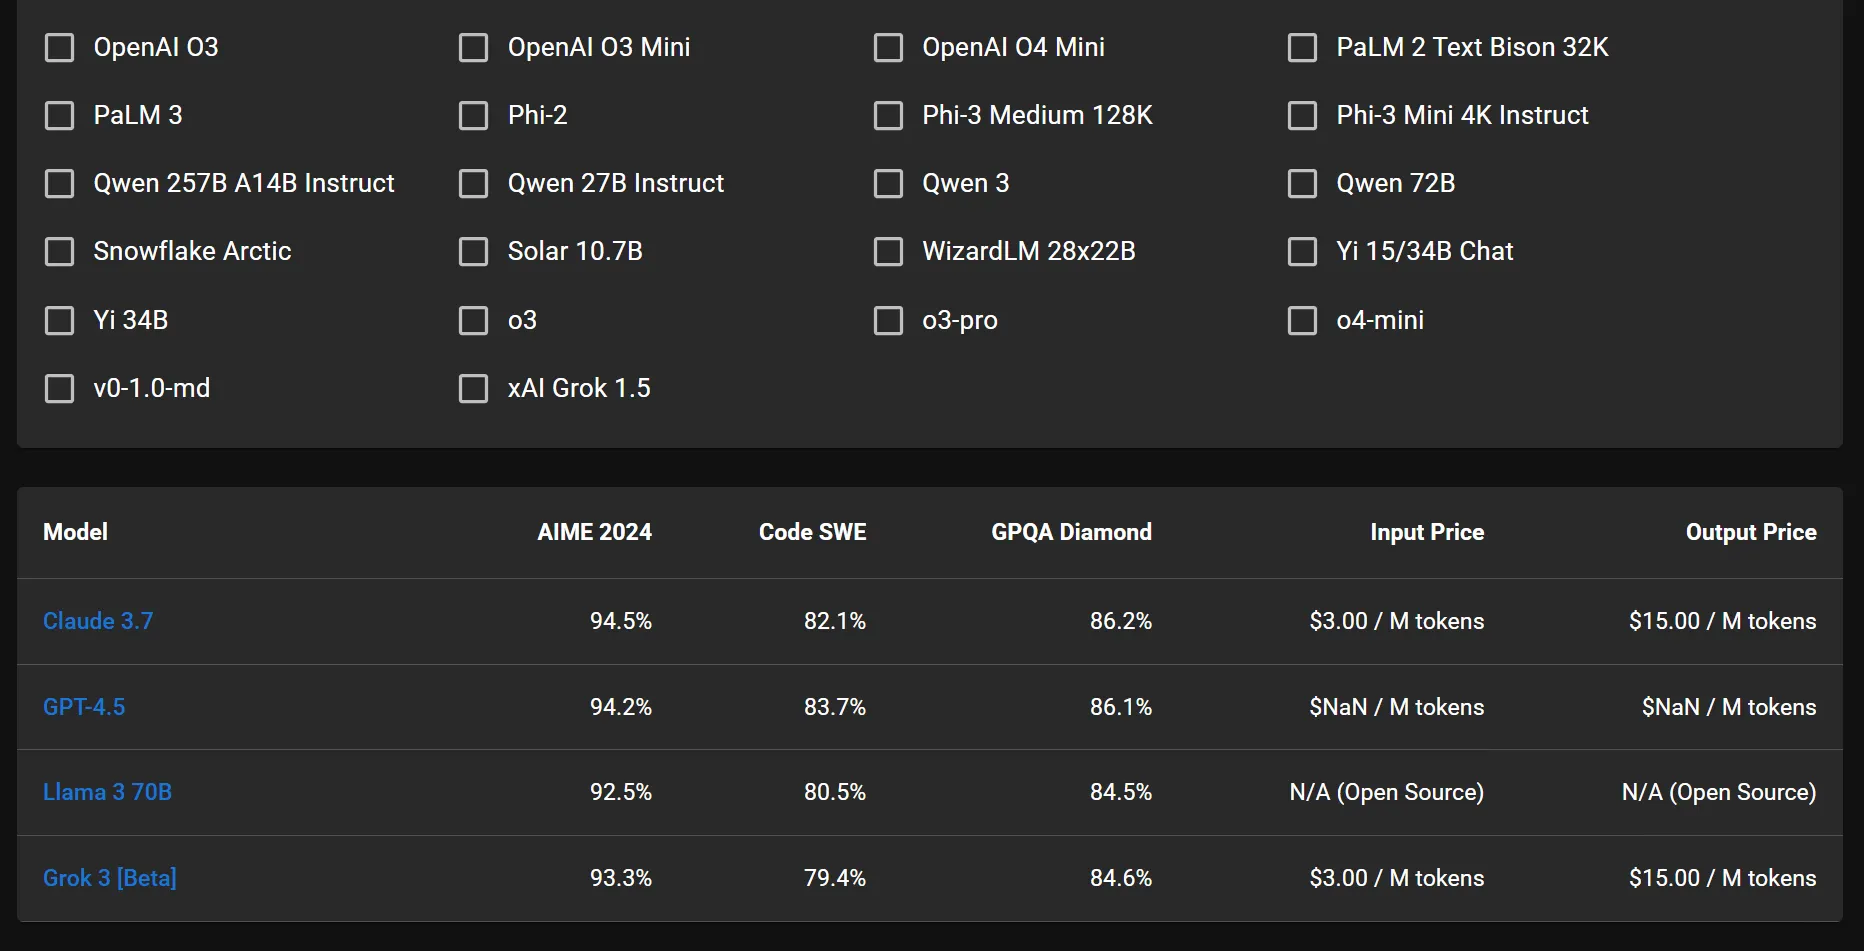Click GPT-4.5 GPQA value 86.1%
Screen dimensions: 1864x951
1121,707
